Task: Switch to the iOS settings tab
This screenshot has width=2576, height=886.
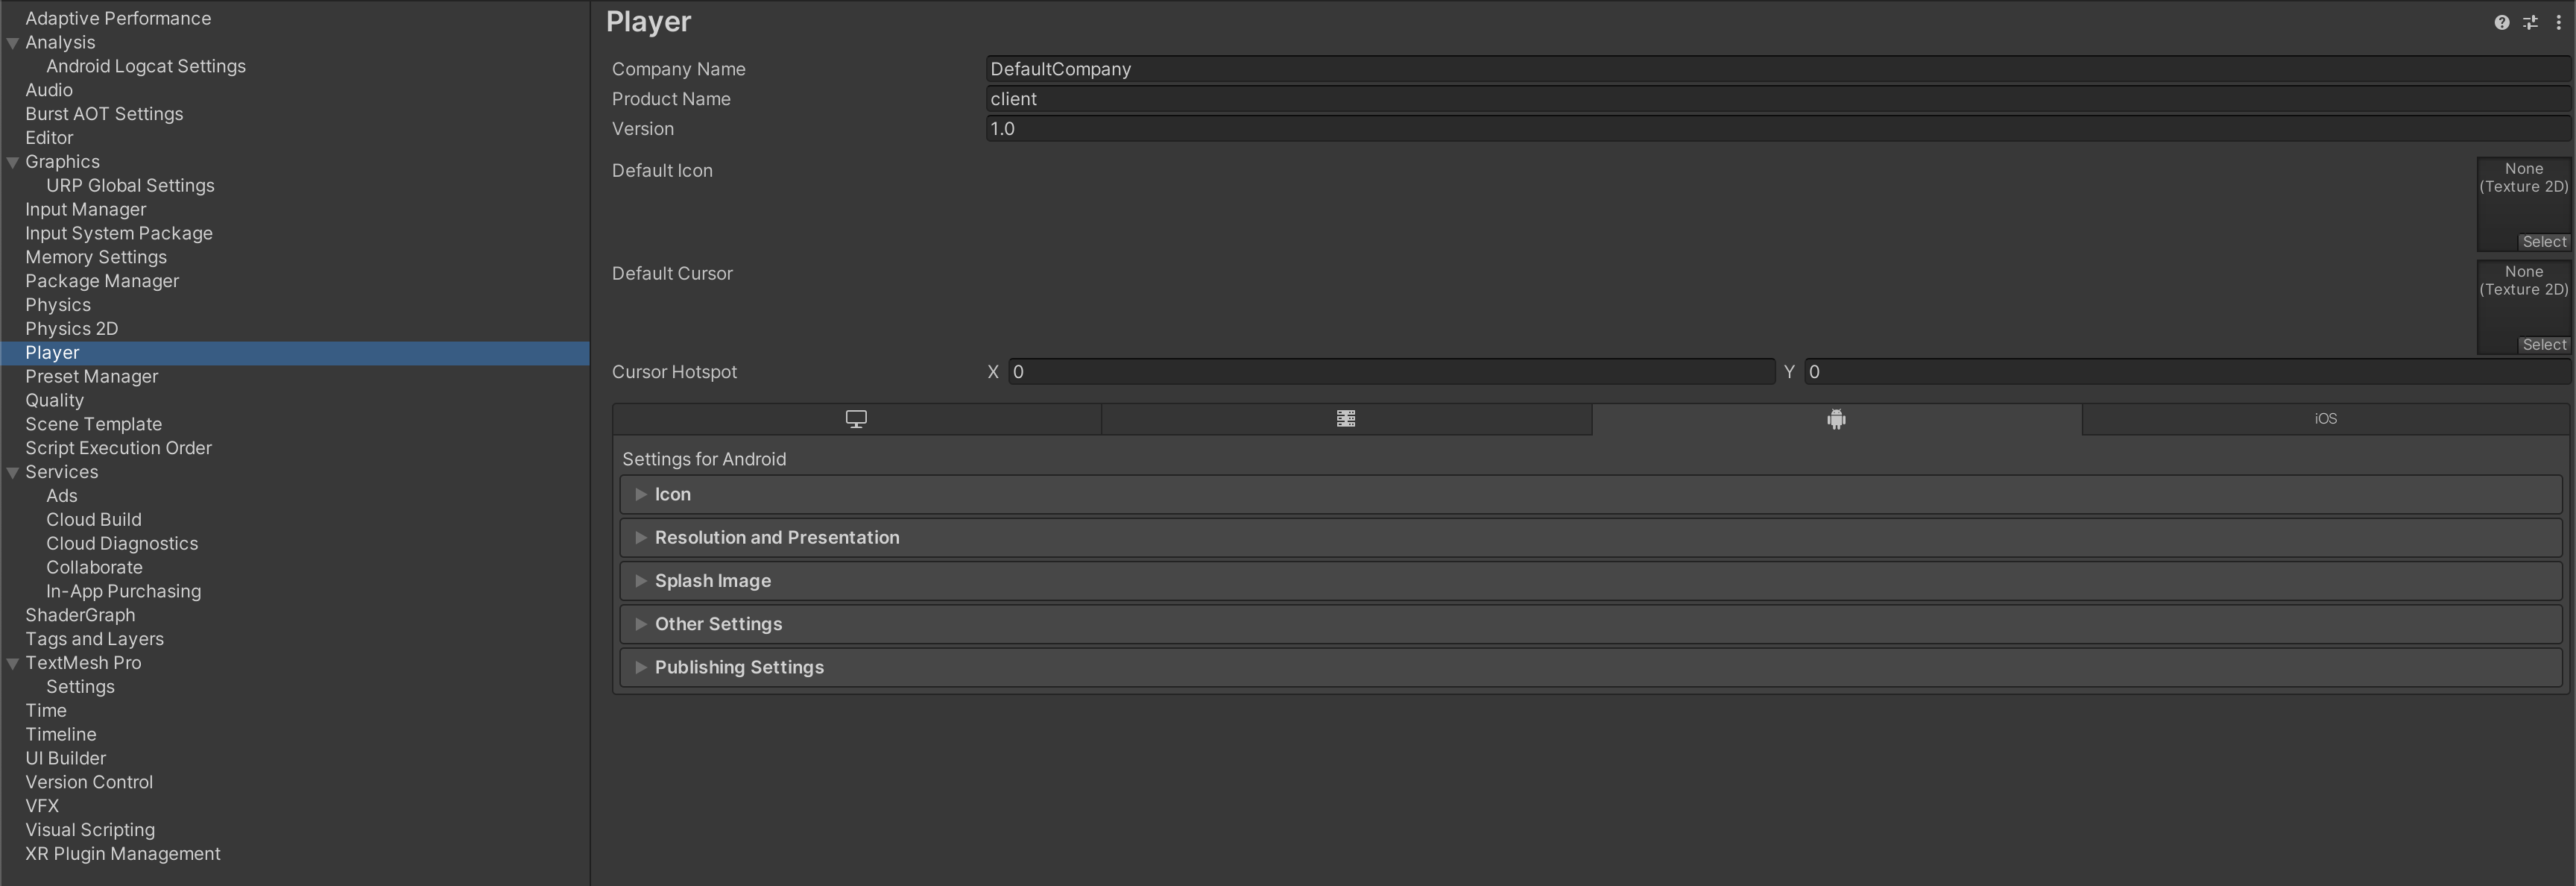Action: 2325,419
